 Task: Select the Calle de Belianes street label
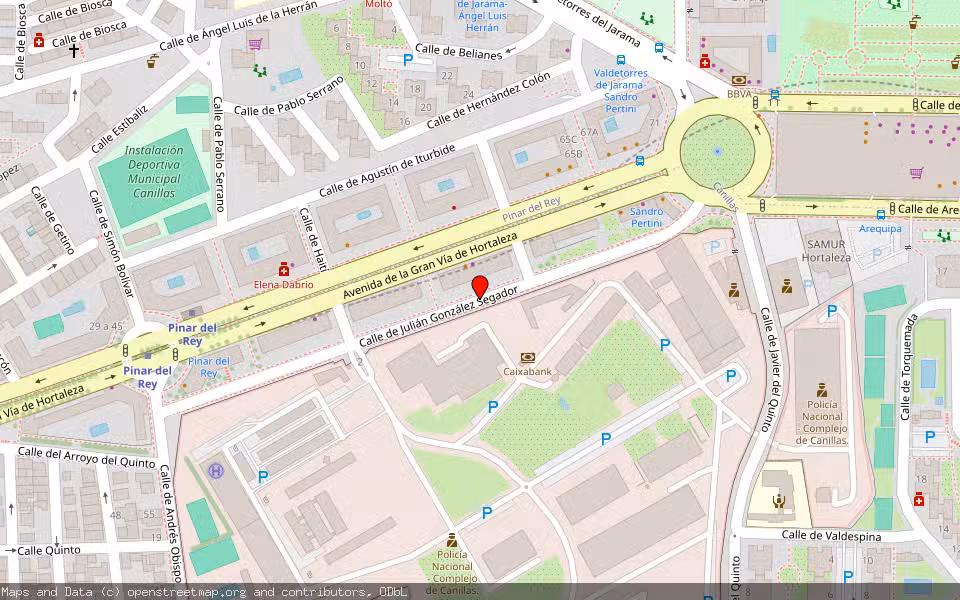(459, 51)
